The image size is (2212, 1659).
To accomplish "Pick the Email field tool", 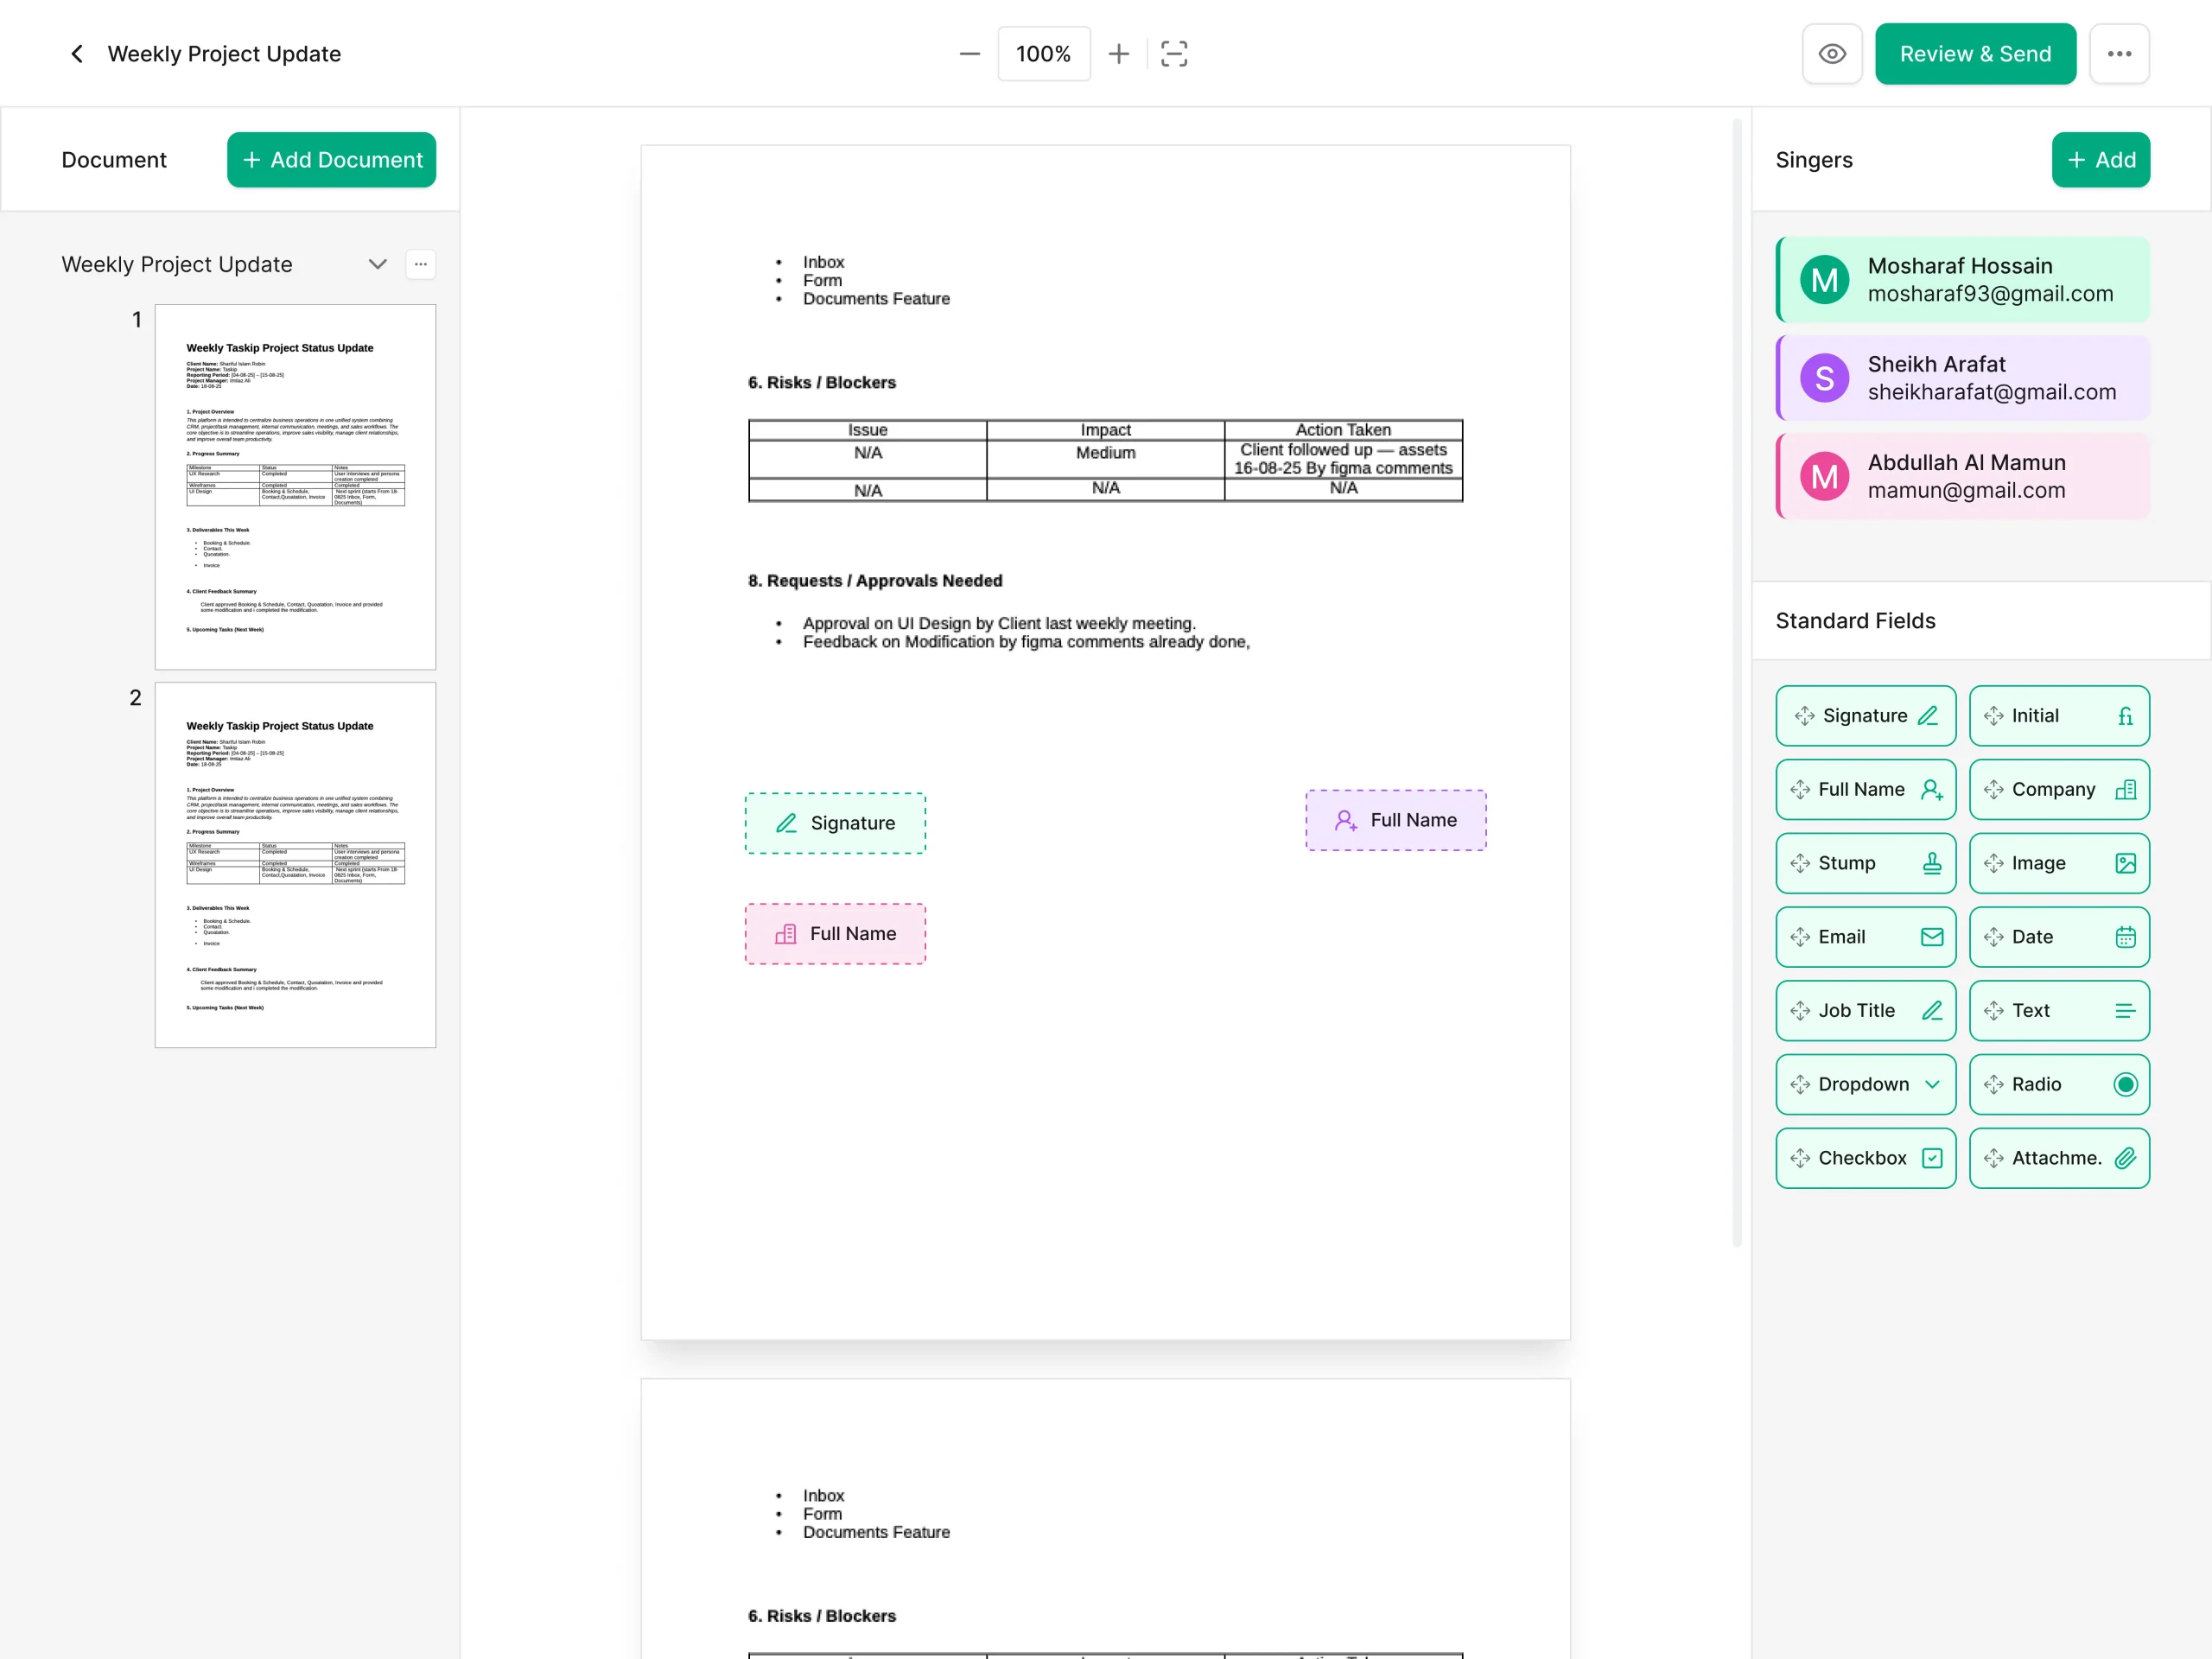I will [1865, 937].
